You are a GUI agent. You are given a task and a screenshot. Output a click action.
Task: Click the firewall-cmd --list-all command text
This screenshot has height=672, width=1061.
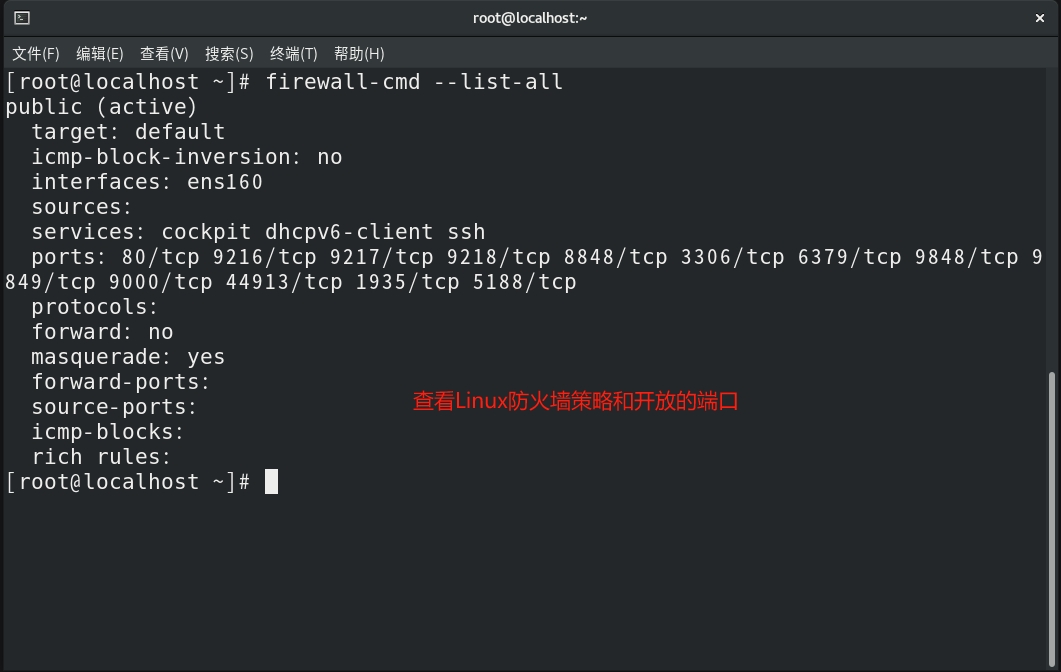tap(413, 82)
